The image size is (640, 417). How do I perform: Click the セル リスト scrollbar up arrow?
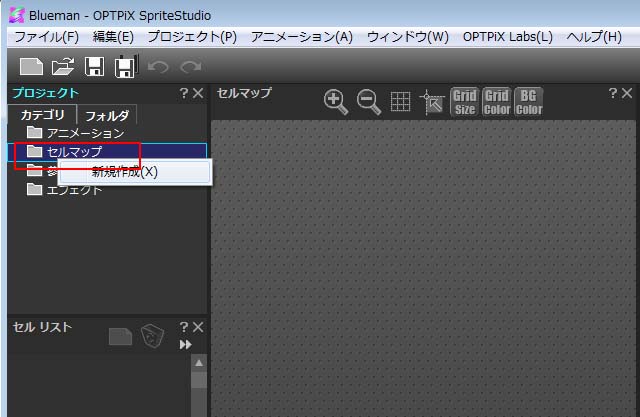tap(199, 363)
